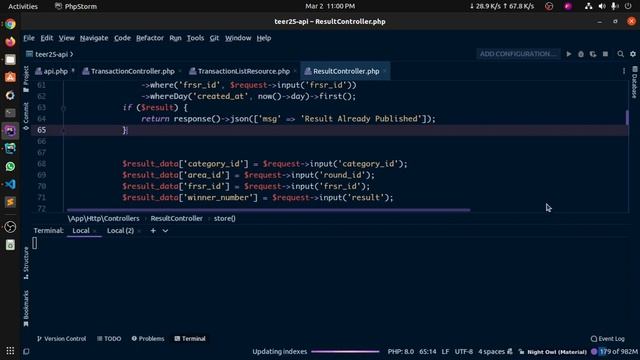The image size is (640, 360).
Task: Open the File menu
Action: pyautogui.click(x=29, y=38)
